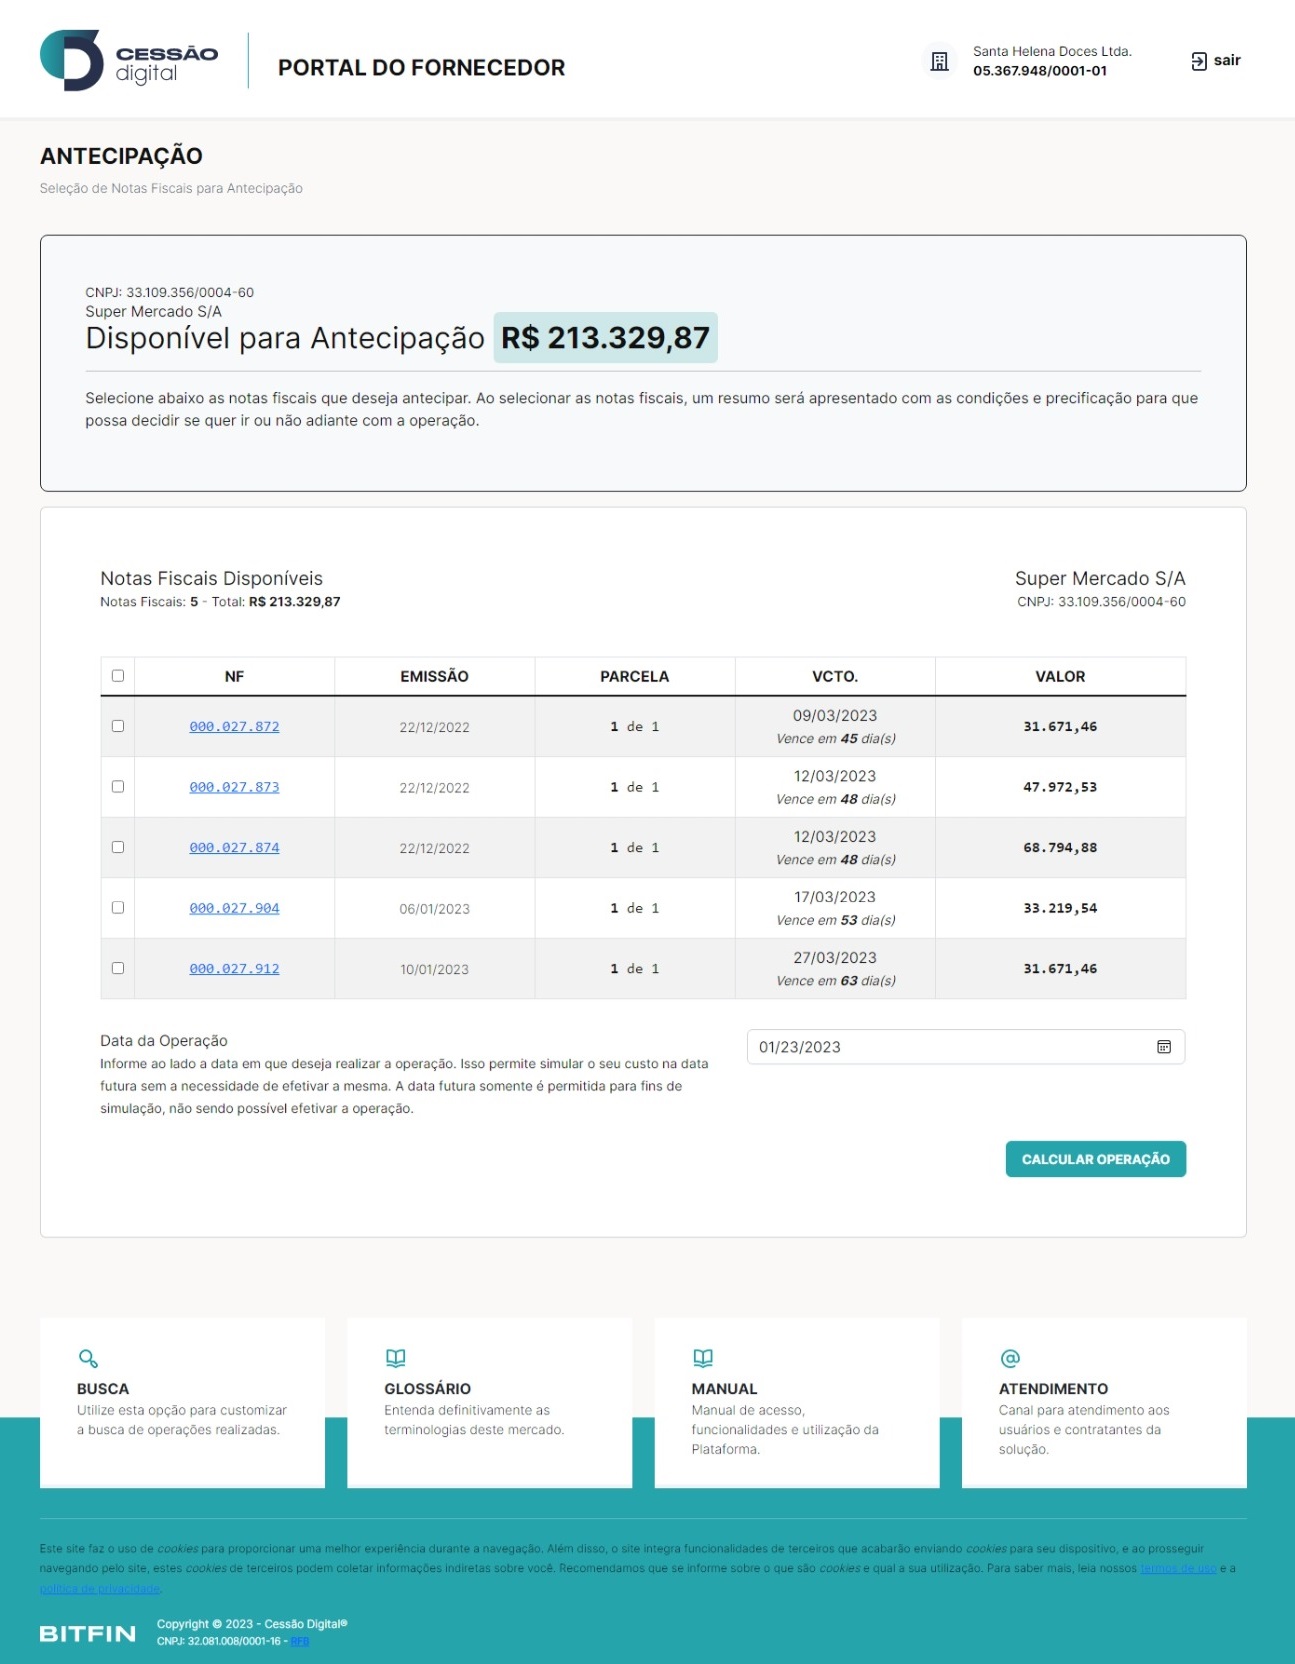1295x1664 pixels.
Task: Toggle the select-all checkbox in table header
Action: [x=118, y=676]
